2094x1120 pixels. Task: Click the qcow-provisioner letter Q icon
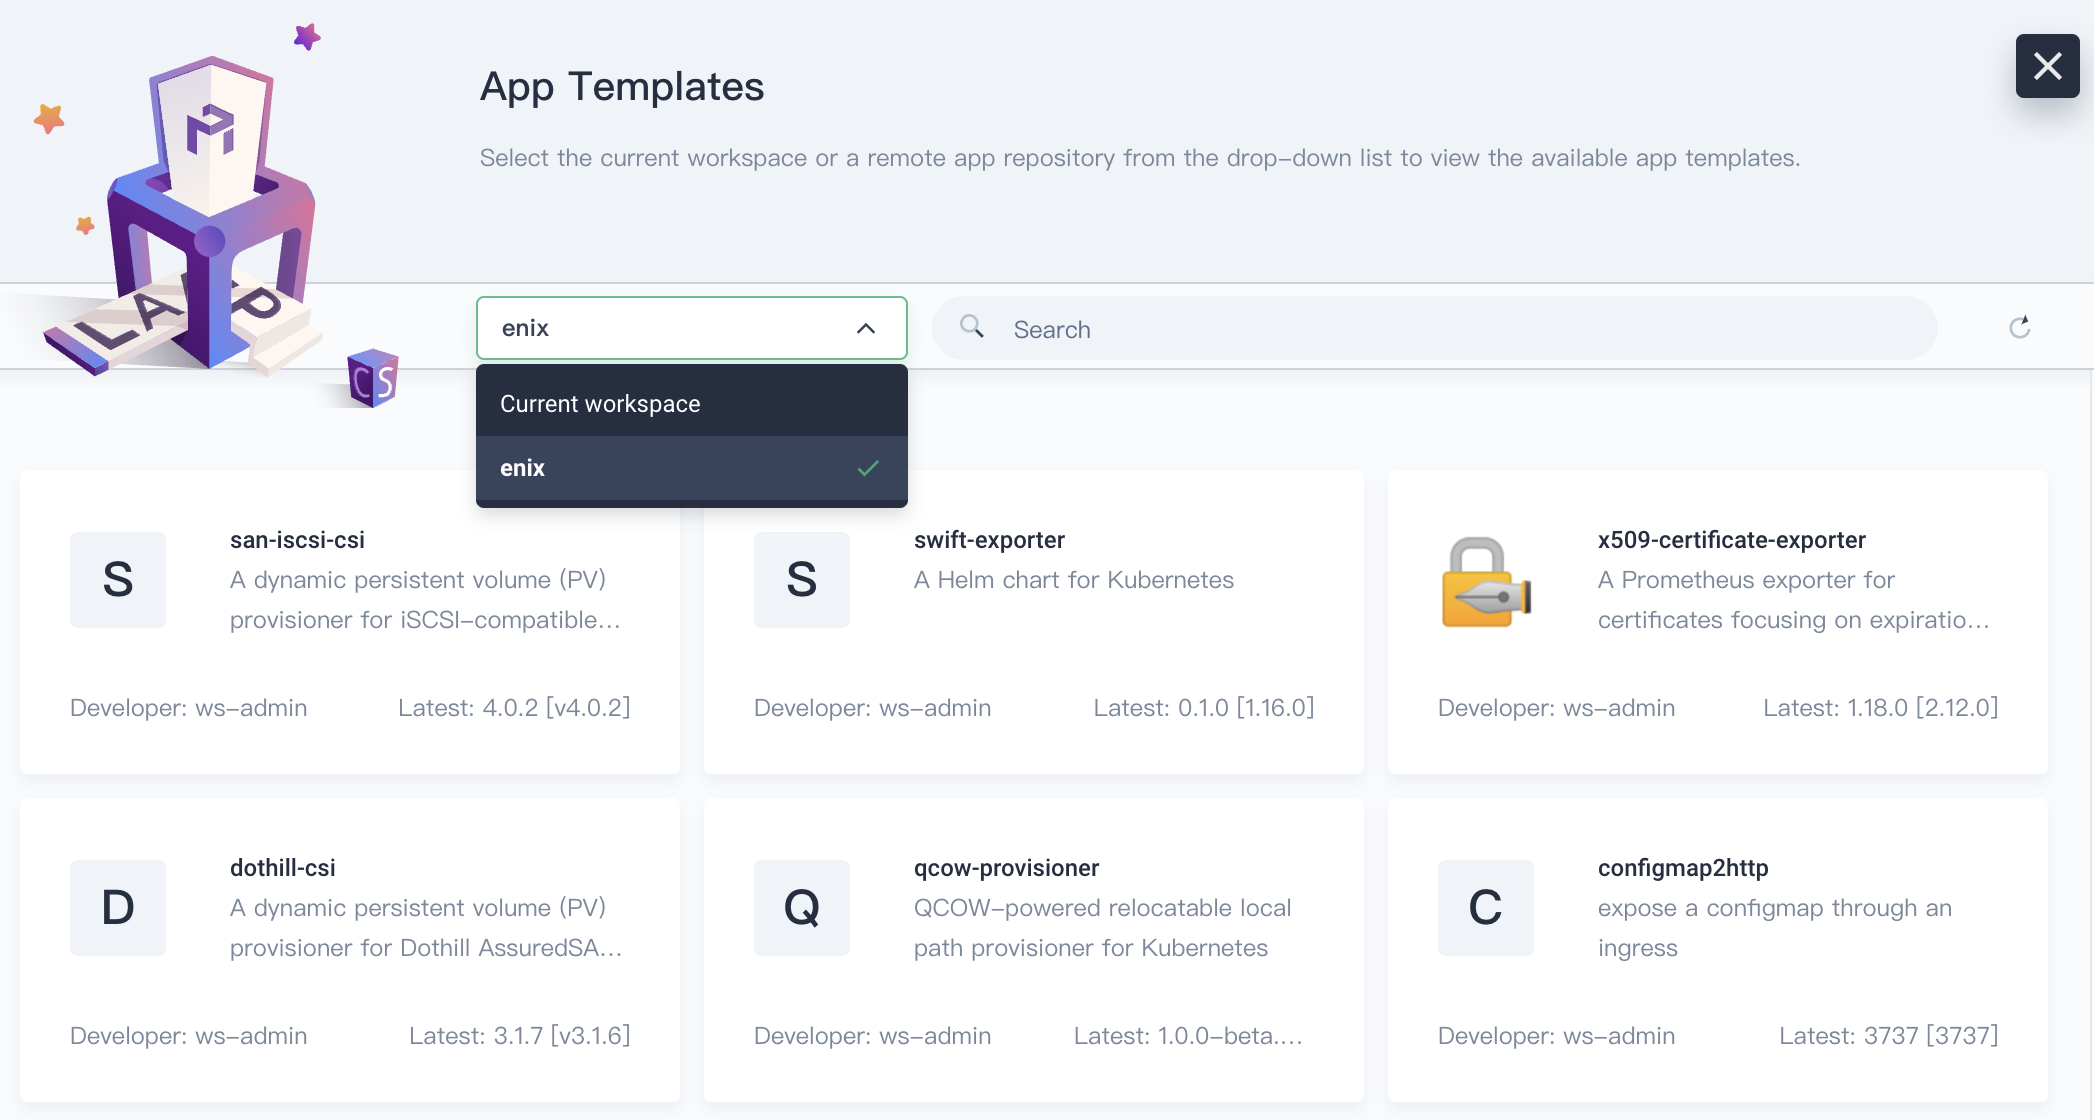click(801, 908)
